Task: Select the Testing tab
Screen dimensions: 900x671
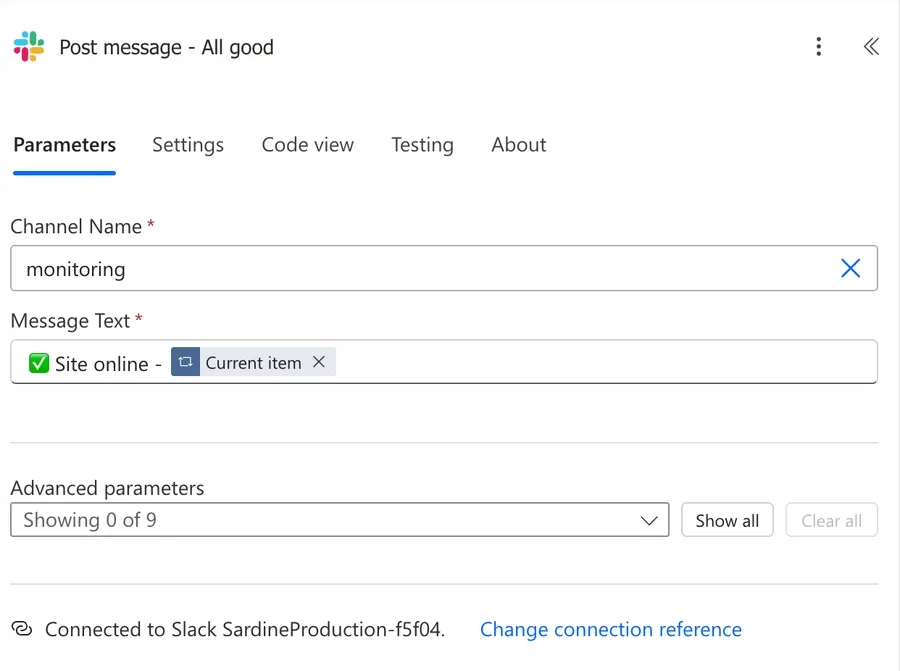Action: pos(422,145)
